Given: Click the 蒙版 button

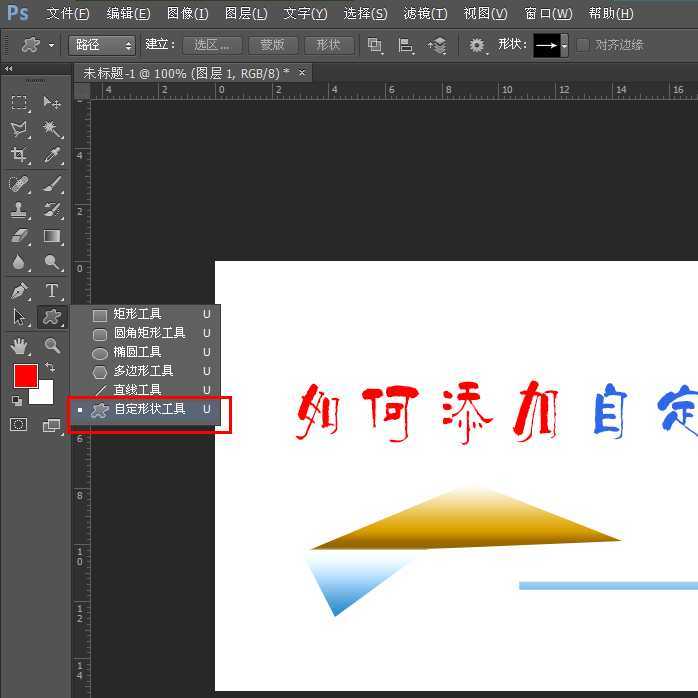Looking at the screenshot, I should pyautogui.click(x=272, y=45).
